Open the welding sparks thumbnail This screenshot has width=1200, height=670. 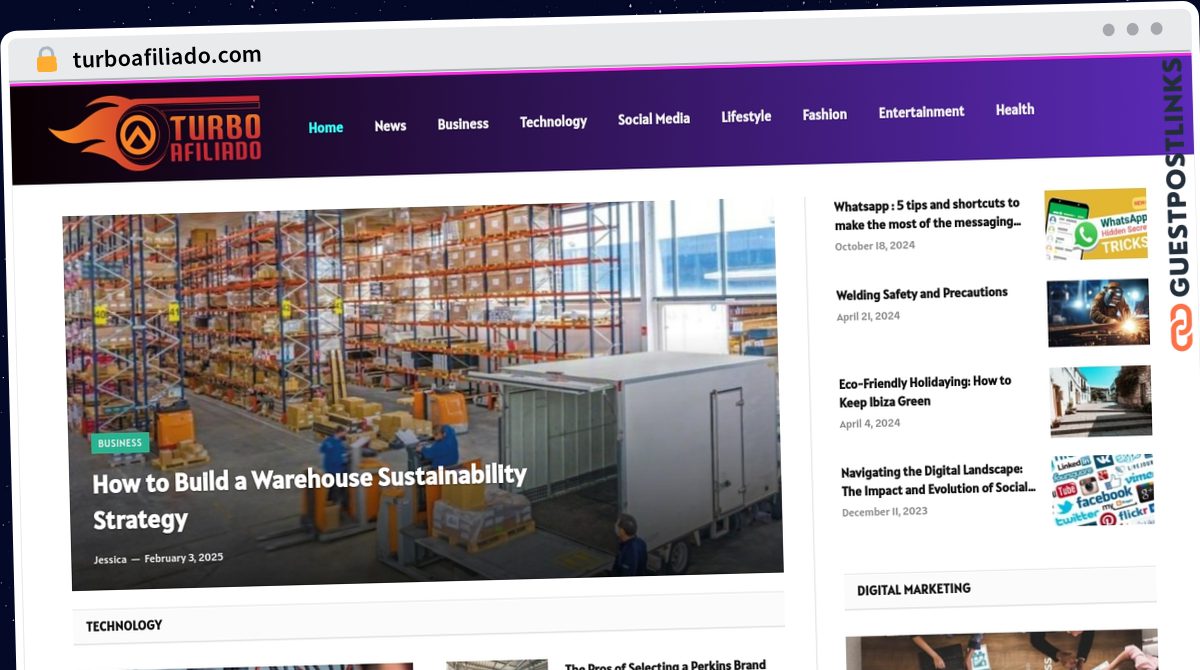tap(1099, 313)
